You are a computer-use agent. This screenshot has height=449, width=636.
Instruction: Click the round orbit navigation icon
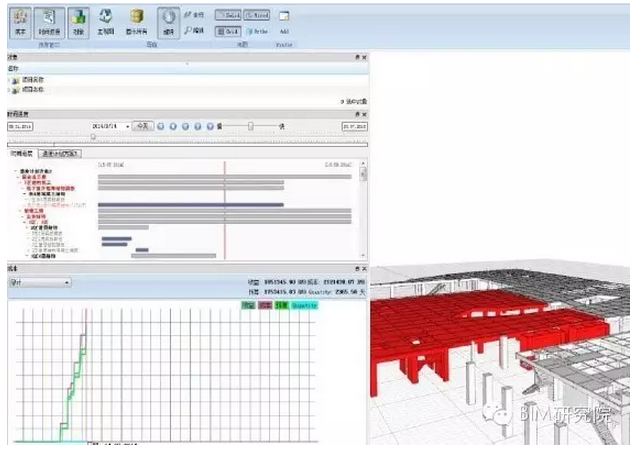click(x=169, y=19)
